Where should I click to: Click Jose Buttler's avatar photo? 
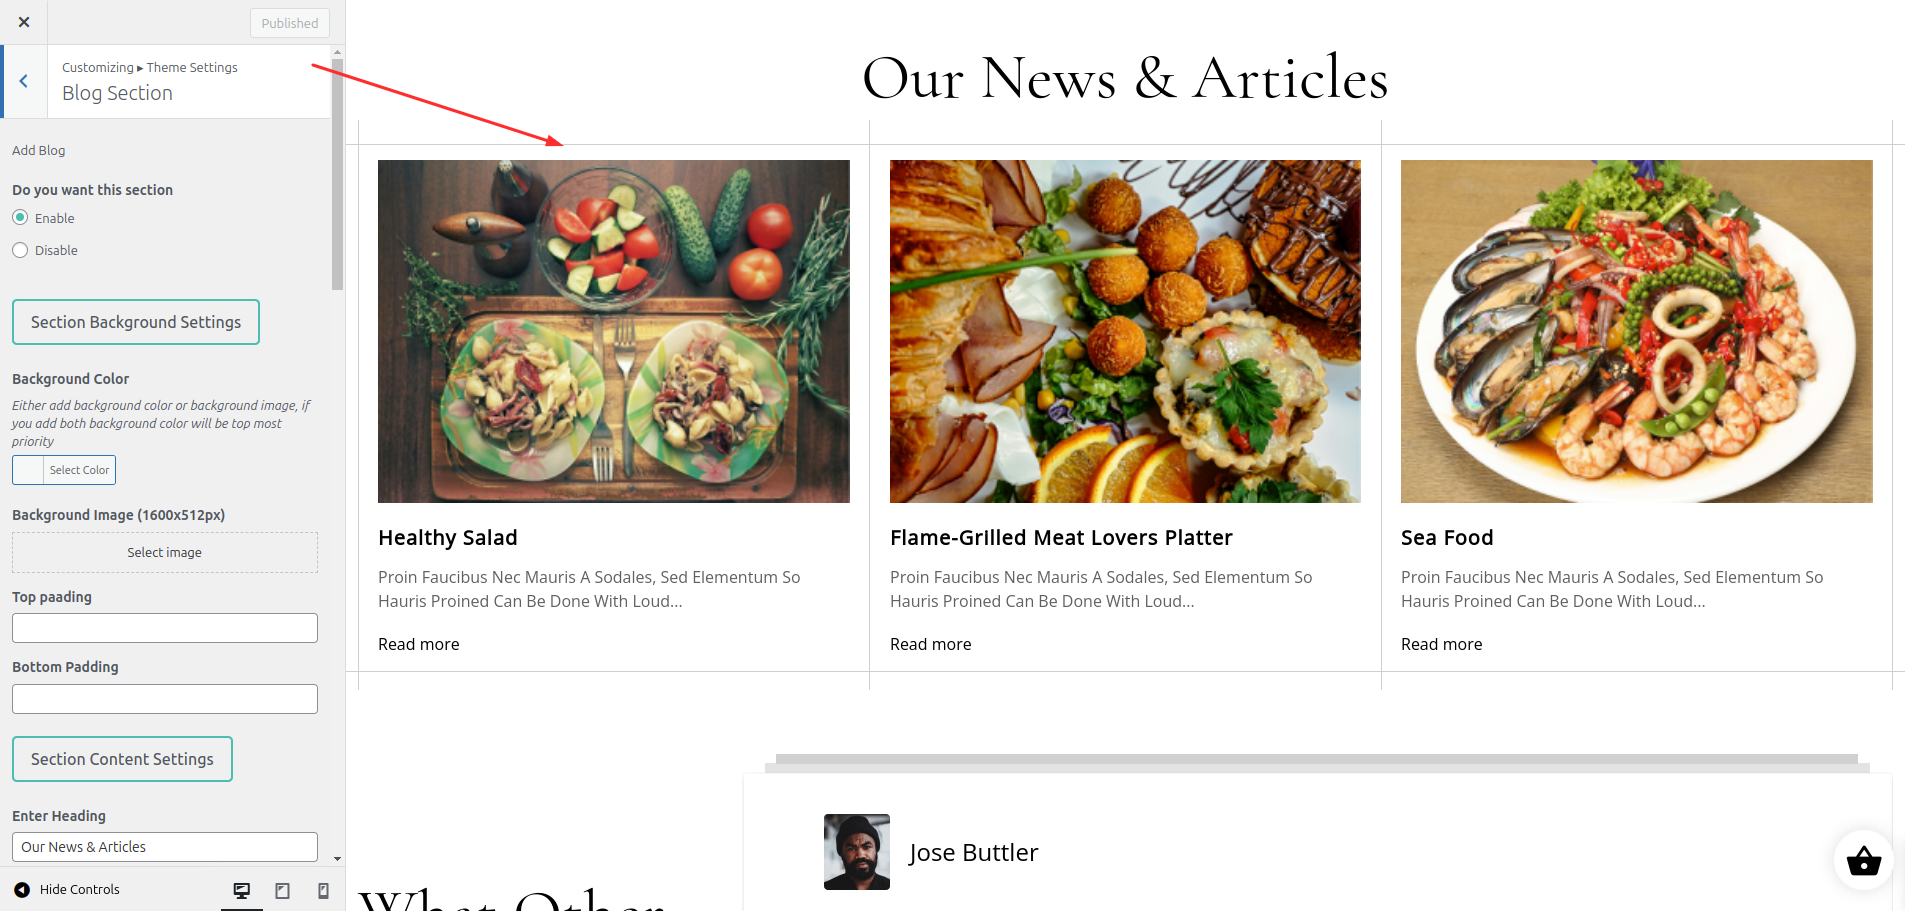coord(857,852)
